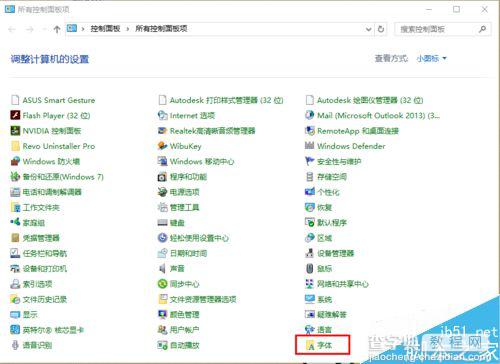
Task: Click the 键盘 icon
Action: (x=162, y=222)
